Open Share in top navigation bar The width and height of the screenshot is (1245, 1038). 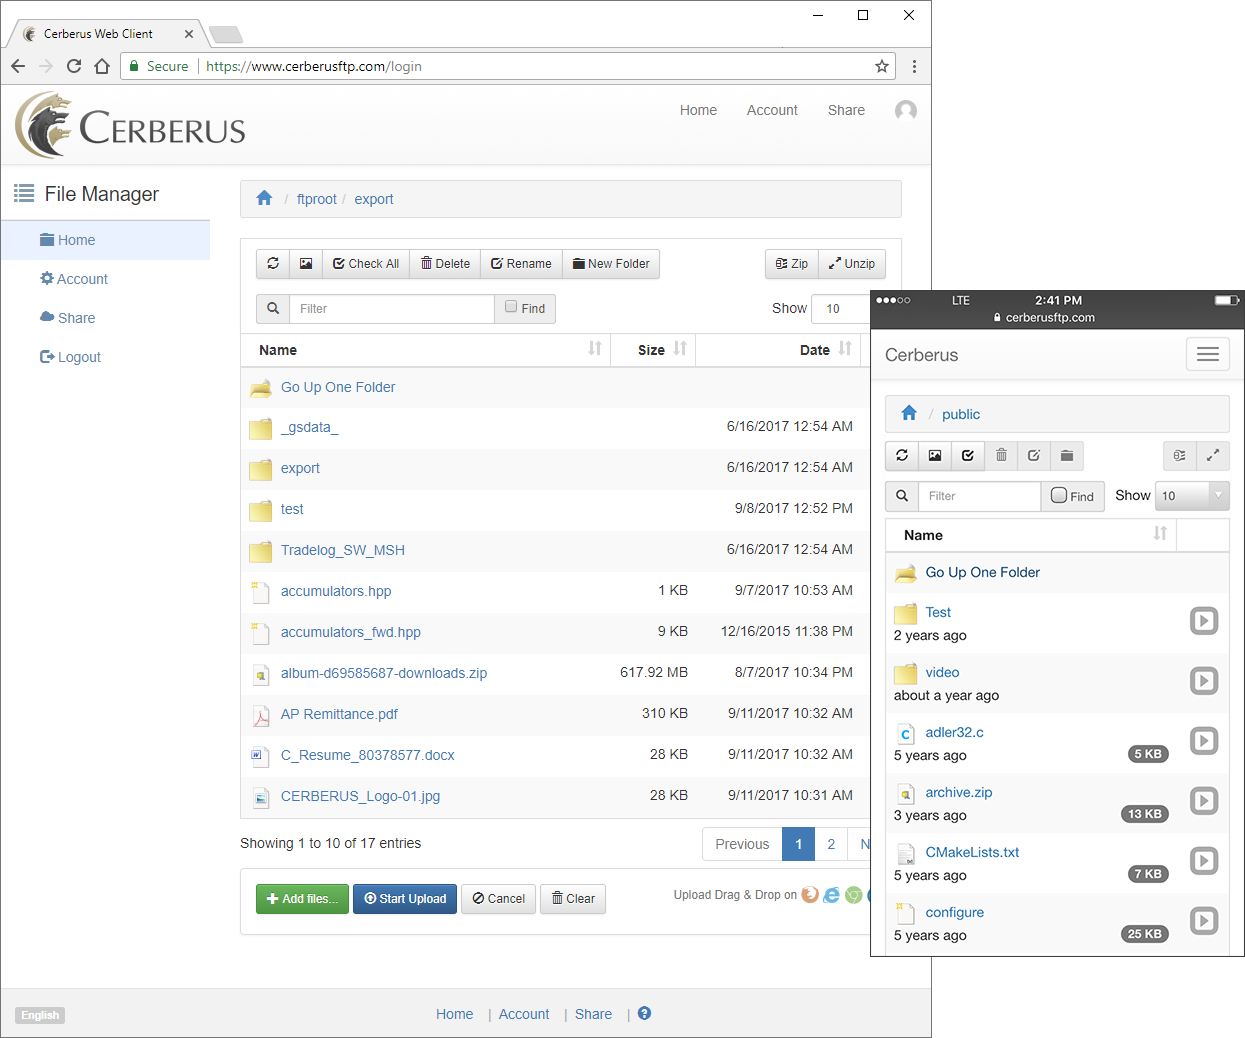[846, 110]
